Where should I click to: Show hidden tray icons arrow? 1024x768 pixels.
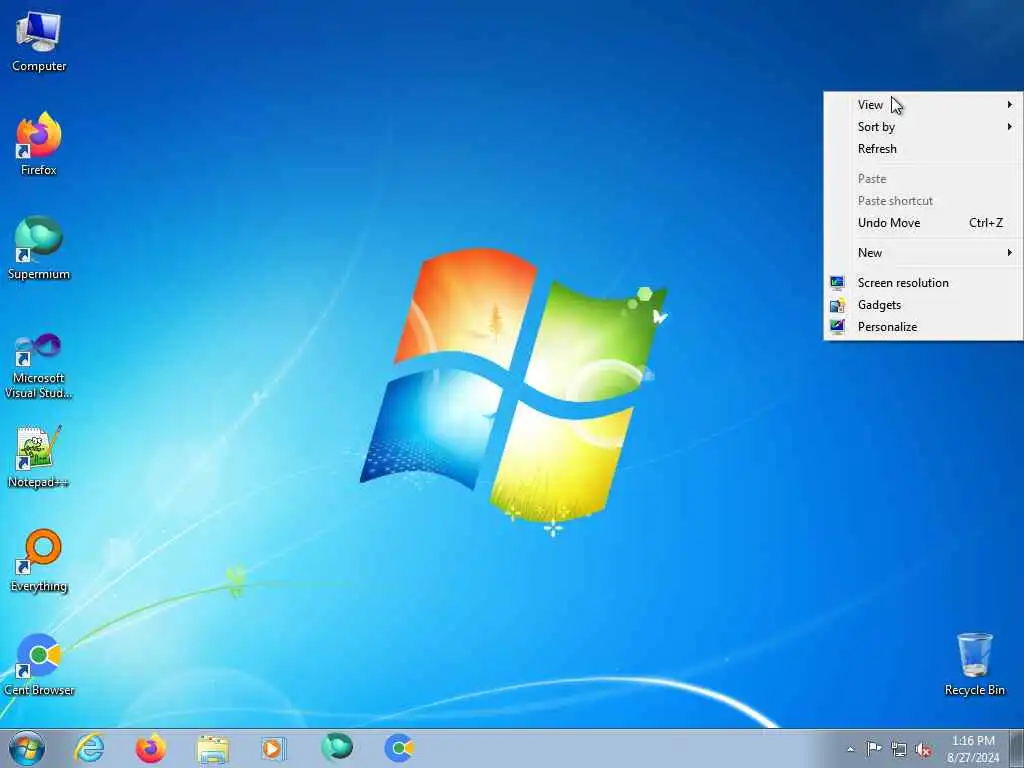(850, 749)
